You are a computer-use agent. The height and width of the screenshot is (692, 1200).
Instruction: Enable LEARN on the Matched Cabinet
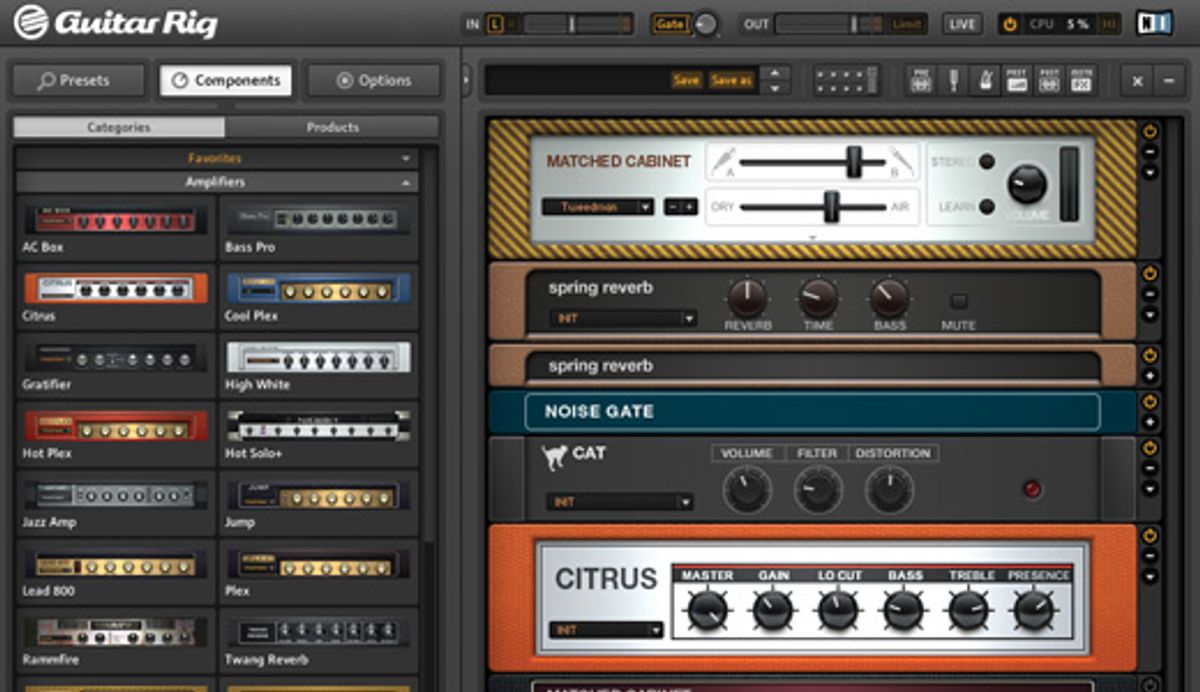[x=986, y=207]
